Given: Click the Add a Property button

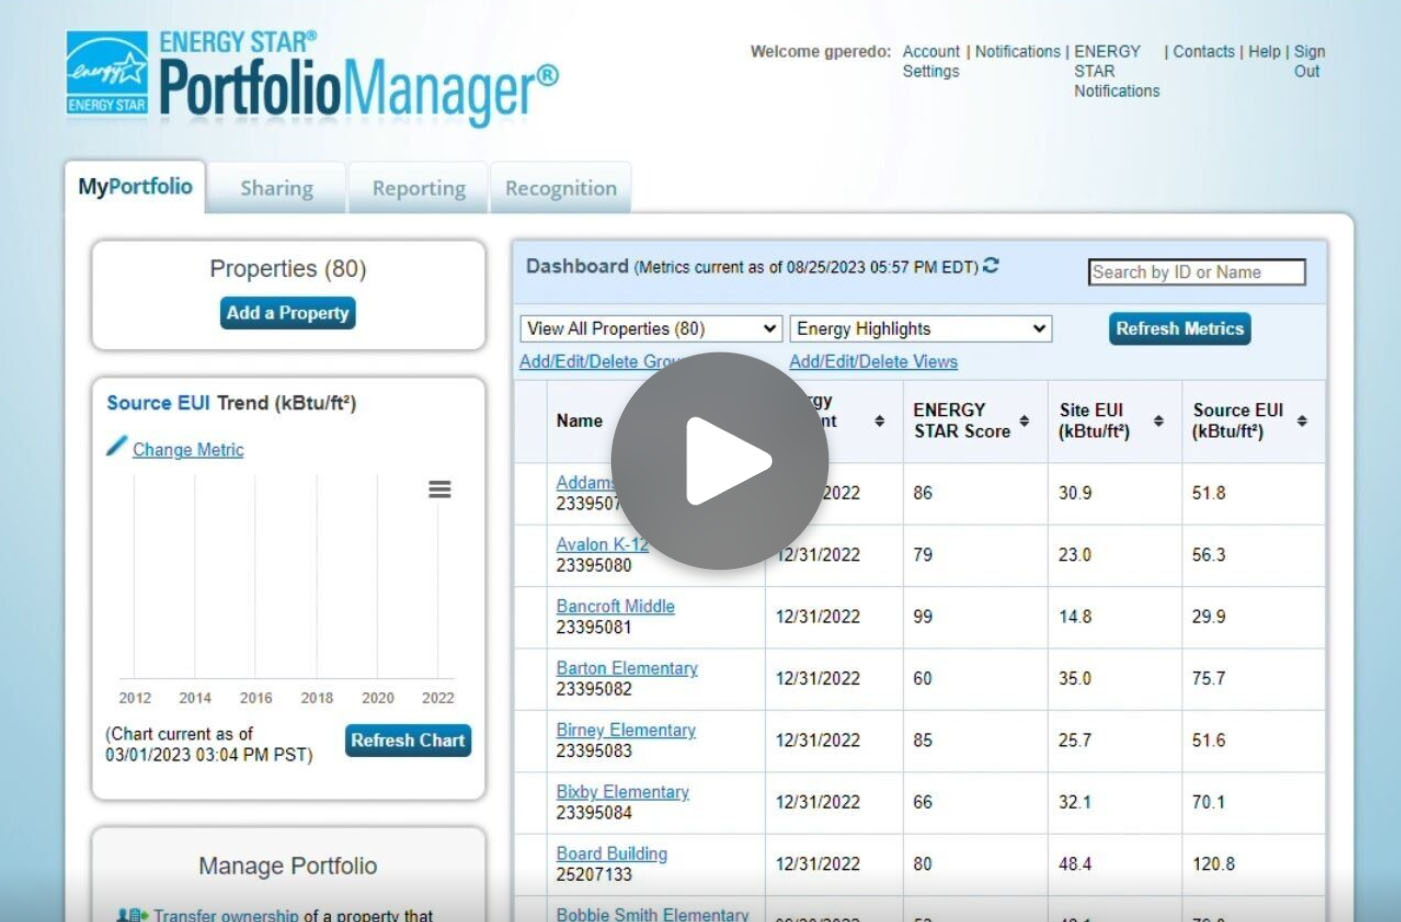Looking at the screenshot, I should pos(288,313).
